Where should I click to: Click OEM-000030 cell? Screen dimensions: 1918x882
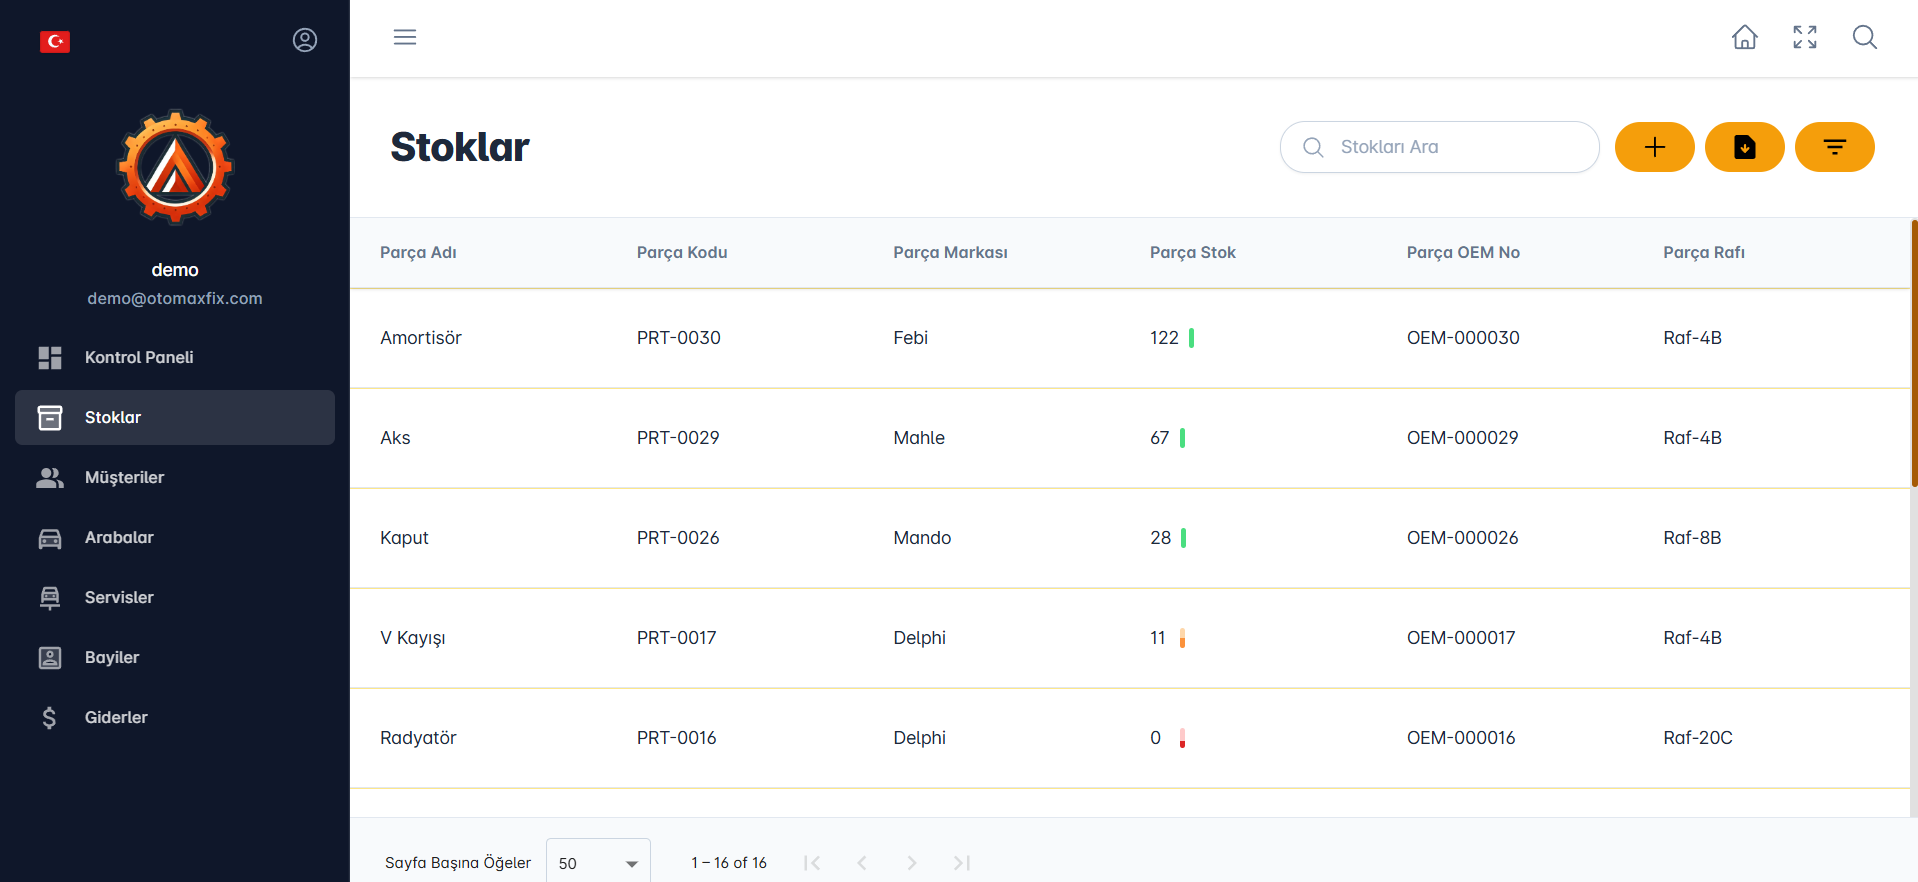click(x=1463, y=338)
